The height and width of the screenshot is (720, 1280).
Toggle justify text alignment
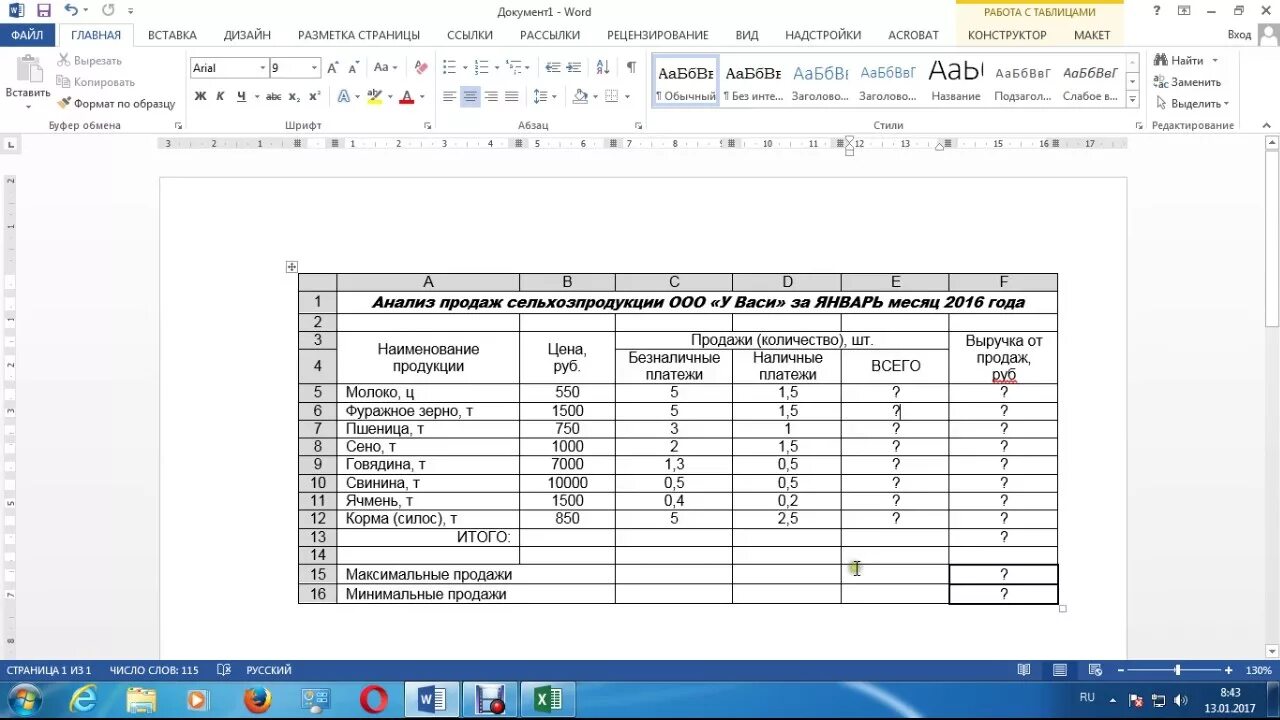coord(511,97)
